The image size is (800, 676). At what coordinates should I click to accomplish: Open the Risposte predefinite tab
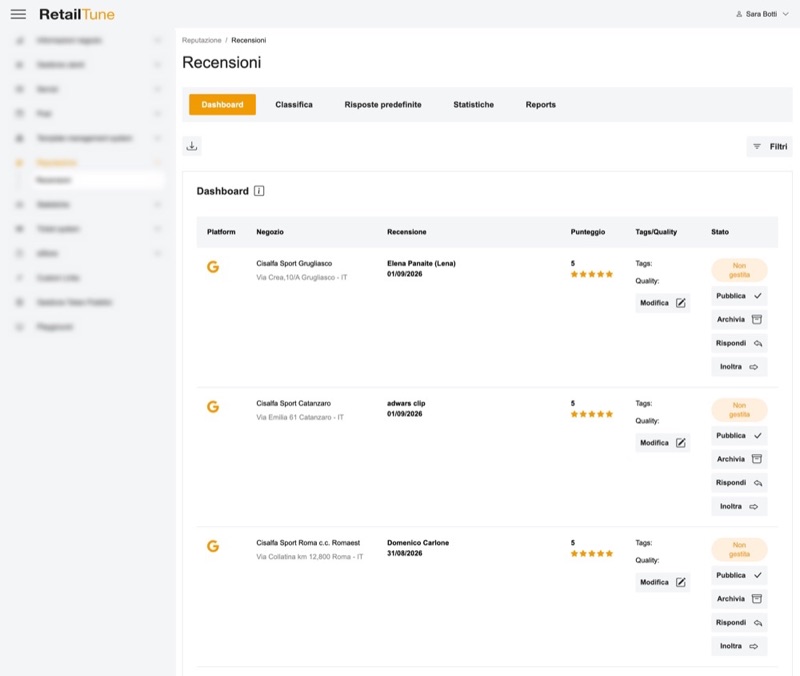(x=383, y=105)
